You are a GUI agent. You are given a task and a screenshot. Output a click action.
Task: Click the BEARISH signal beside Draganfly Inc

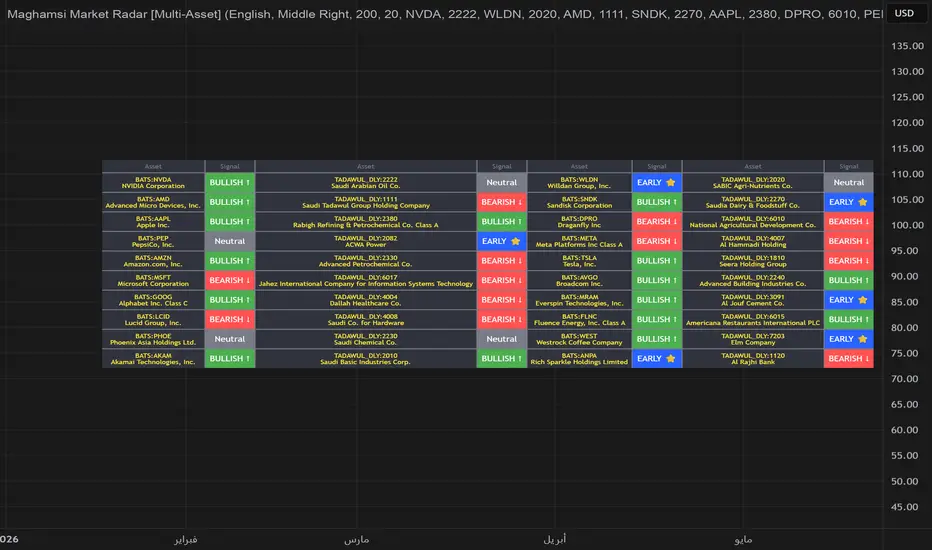[x=657, y=222]
